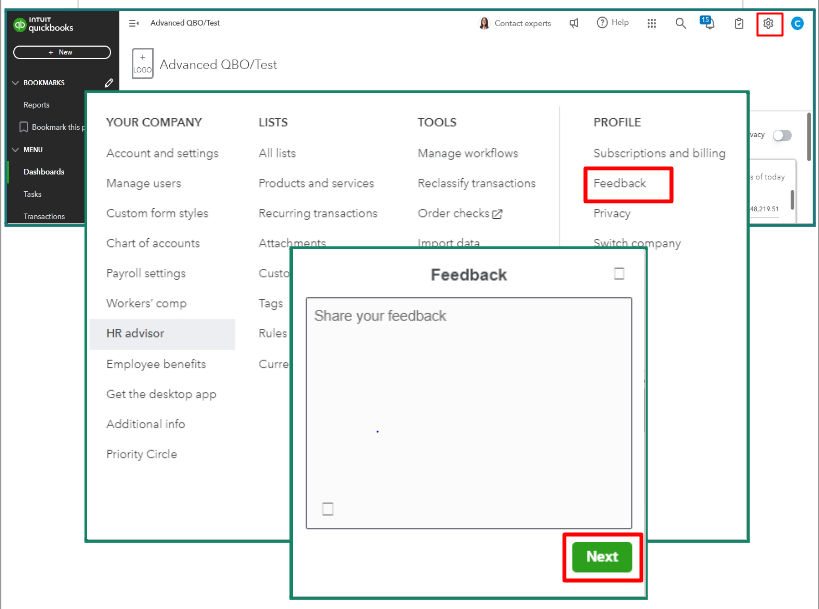Close the Feedback dialog
819x609 pixels.
click(x=619, y=274)
